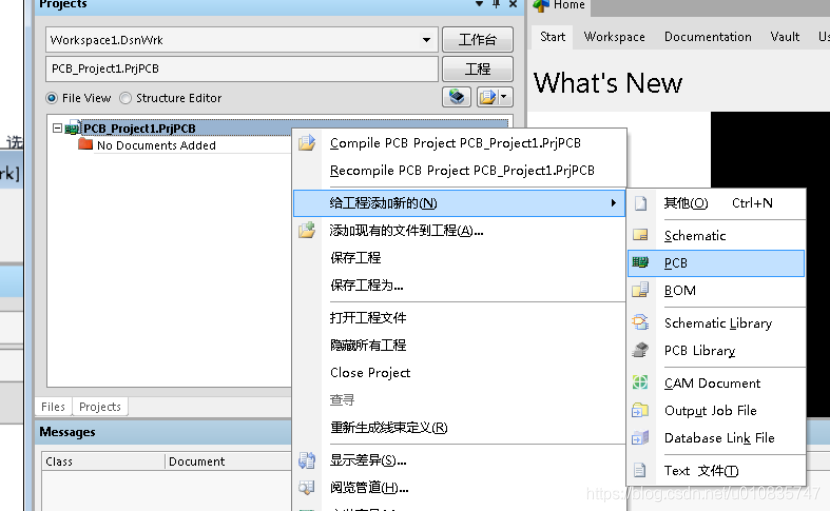
Task: Open the folder options dropdown arrow
Action: tap(504, 97)
